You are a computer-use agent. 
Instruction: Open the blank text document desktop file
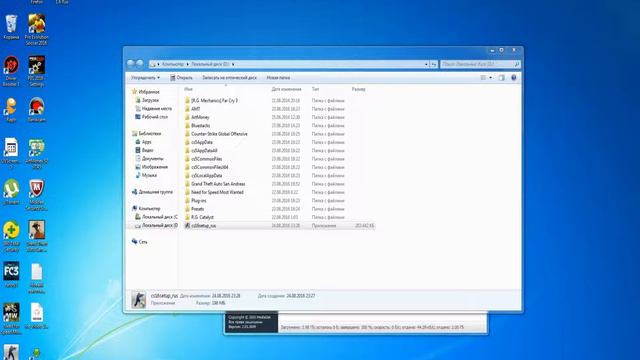(x=36, y=278)
